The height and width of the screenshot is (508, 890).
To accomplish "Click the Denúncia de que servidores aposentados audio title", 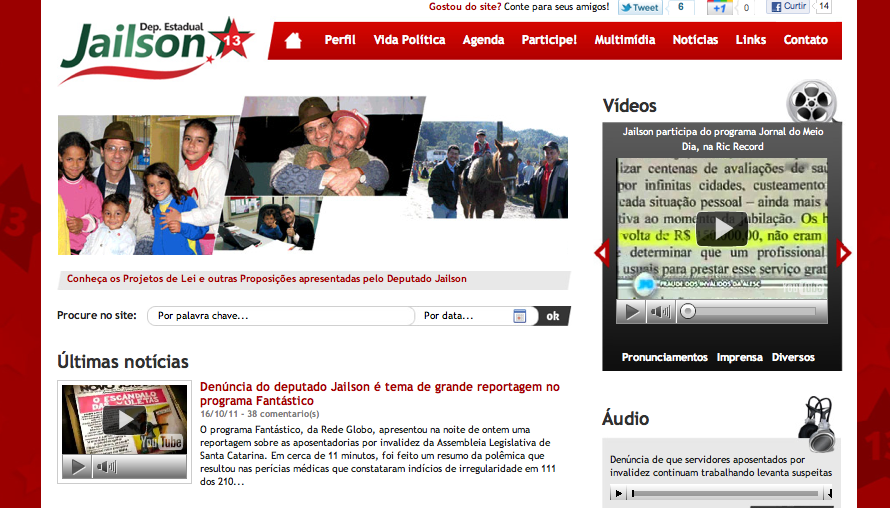I will click(721, 466).
